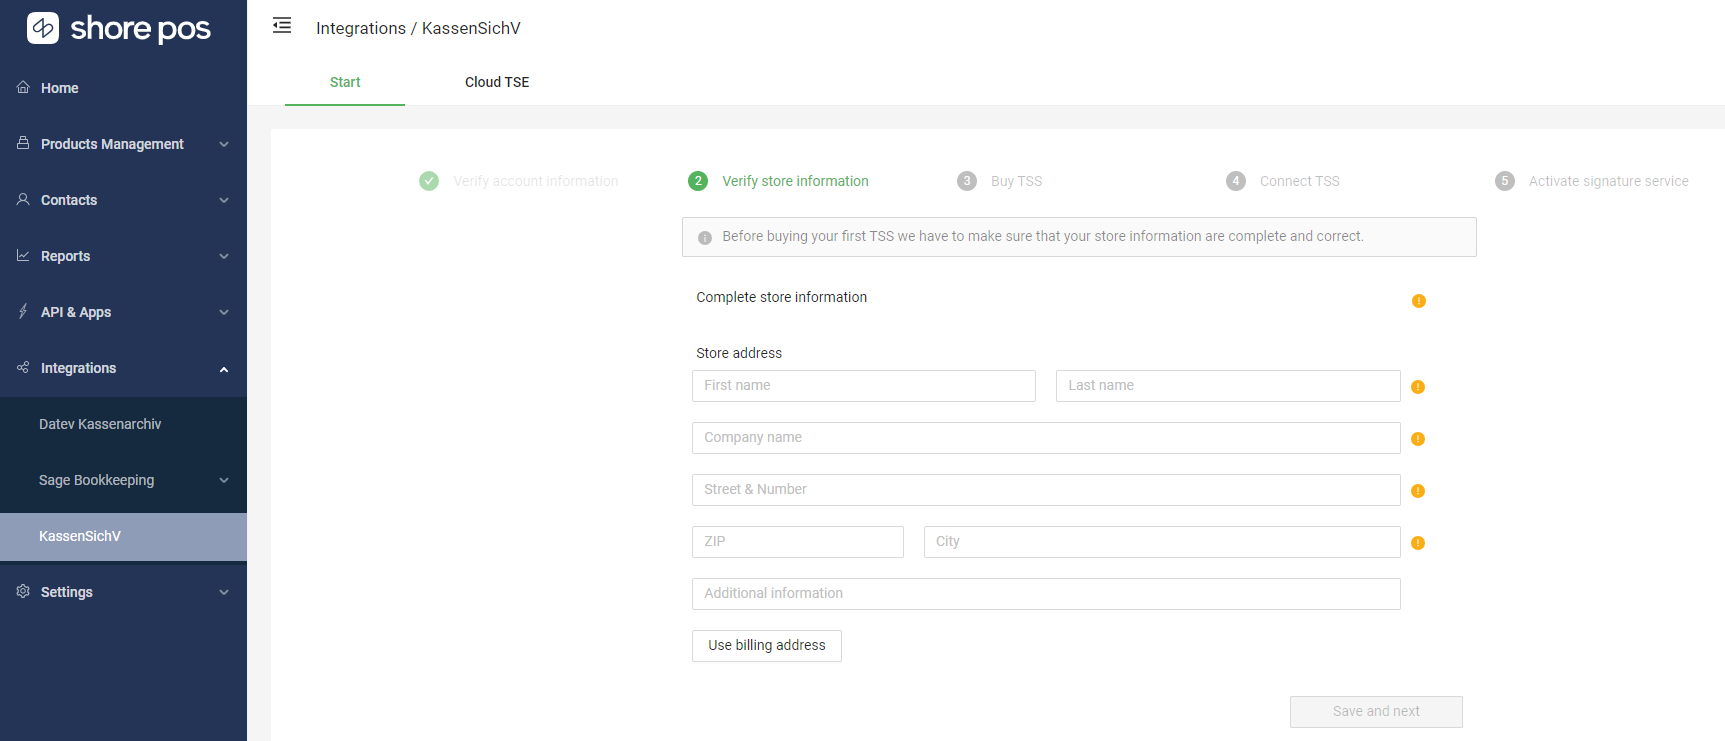Click the Use billing address button

[767, 646]
